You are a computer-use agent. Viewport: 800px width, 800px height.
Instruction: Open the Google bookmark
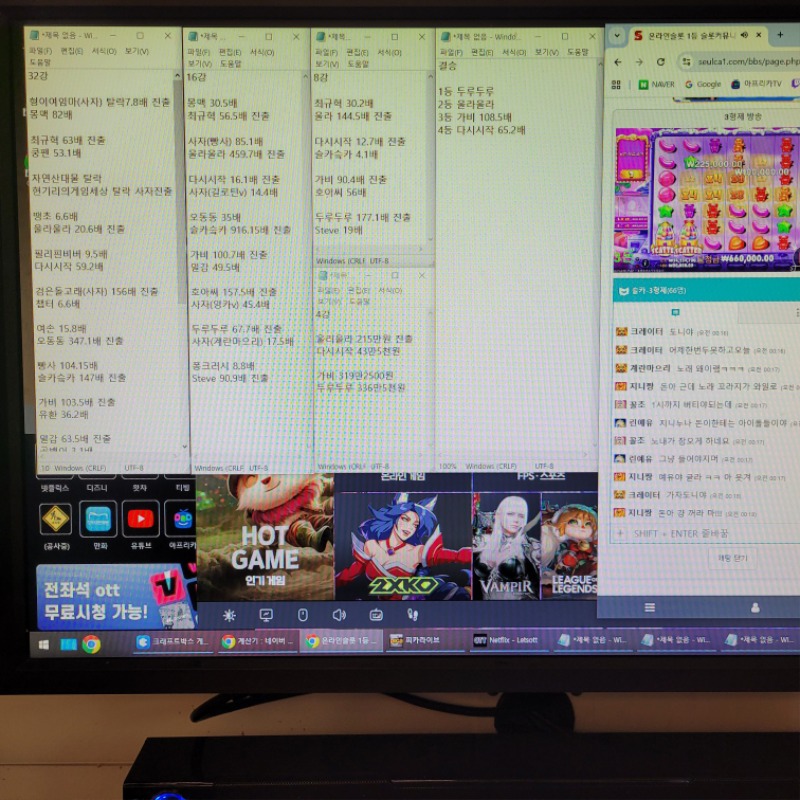tap(703, 85)
